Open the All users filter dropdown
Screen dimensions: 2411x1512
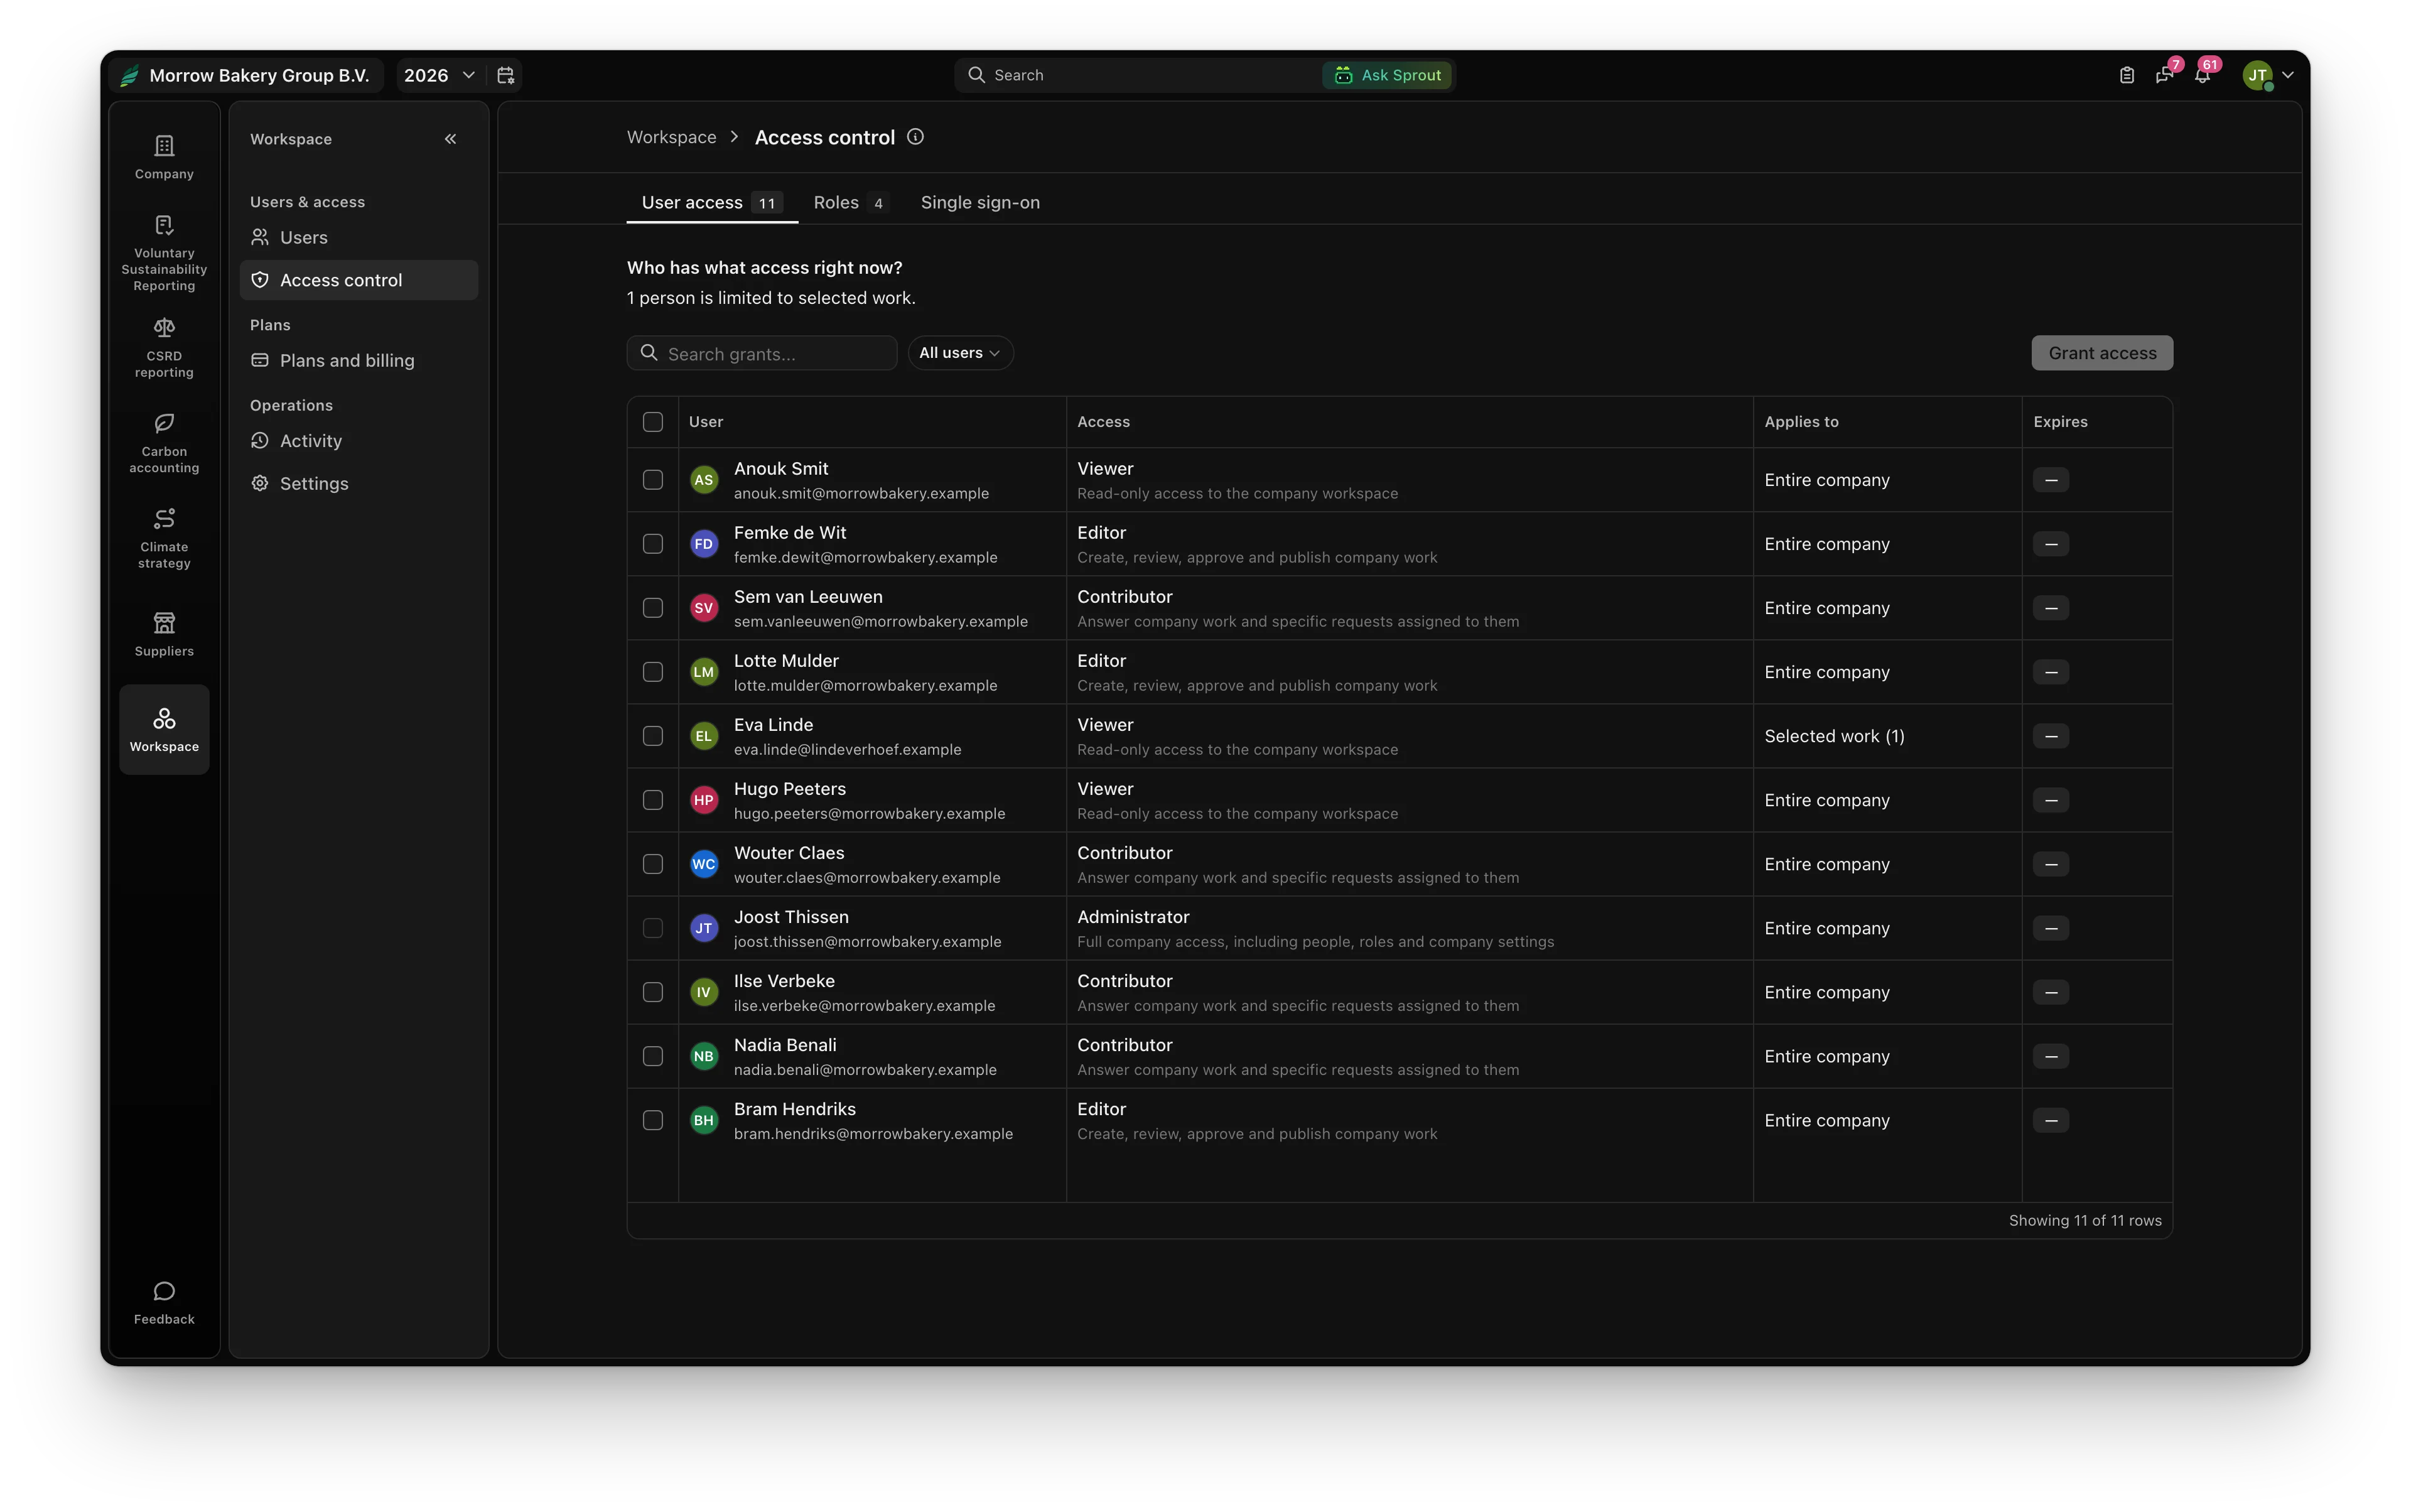(960, 353)
